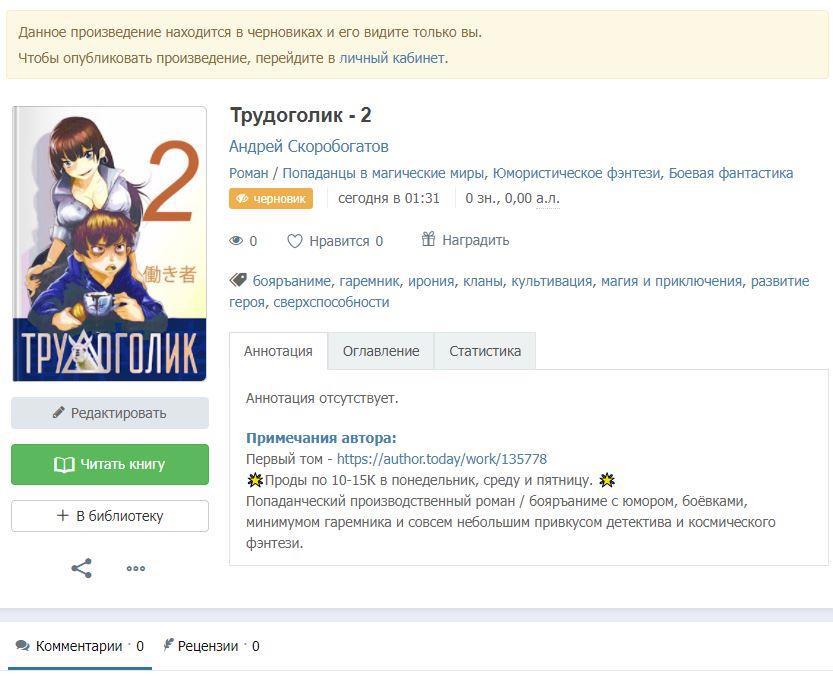Open author Андрей Скоробогатов's profile

pyautogui.click(x=309, y=147)
